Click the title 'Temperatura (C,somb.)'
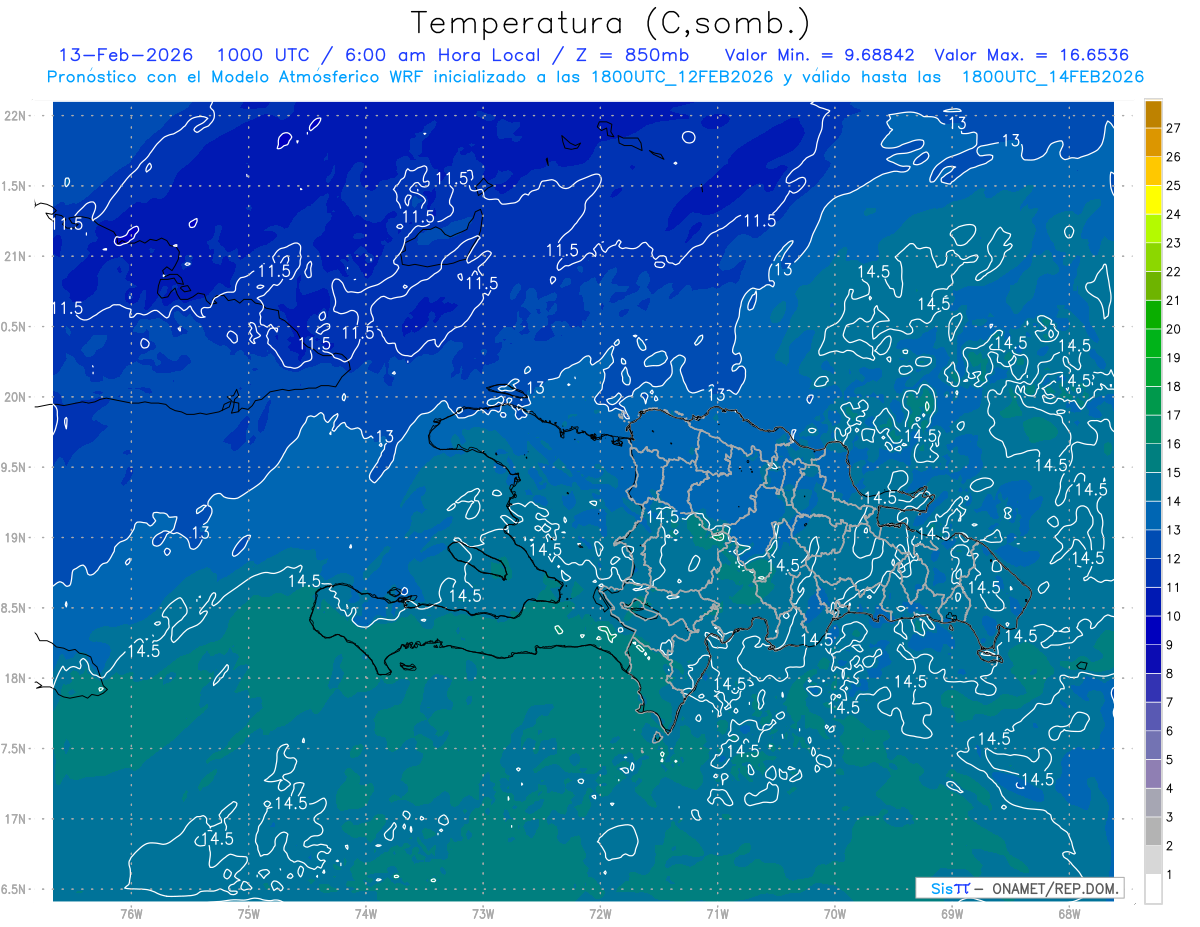Viewport: 1200px width, 927px height. pos(610,23)
